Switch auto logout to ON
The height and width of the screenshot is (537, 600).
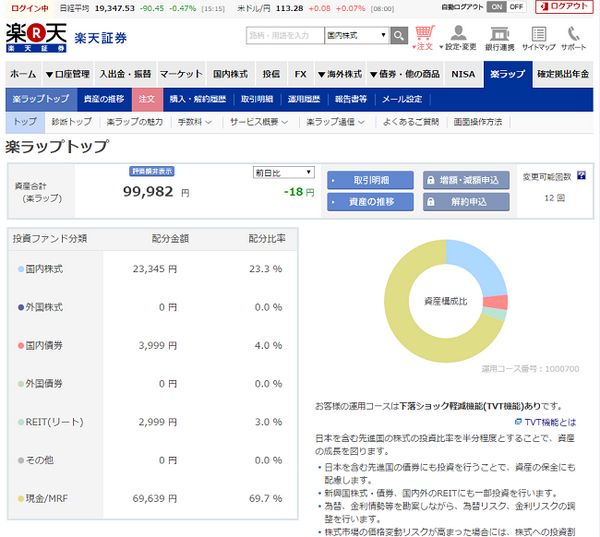coord(496,7)
